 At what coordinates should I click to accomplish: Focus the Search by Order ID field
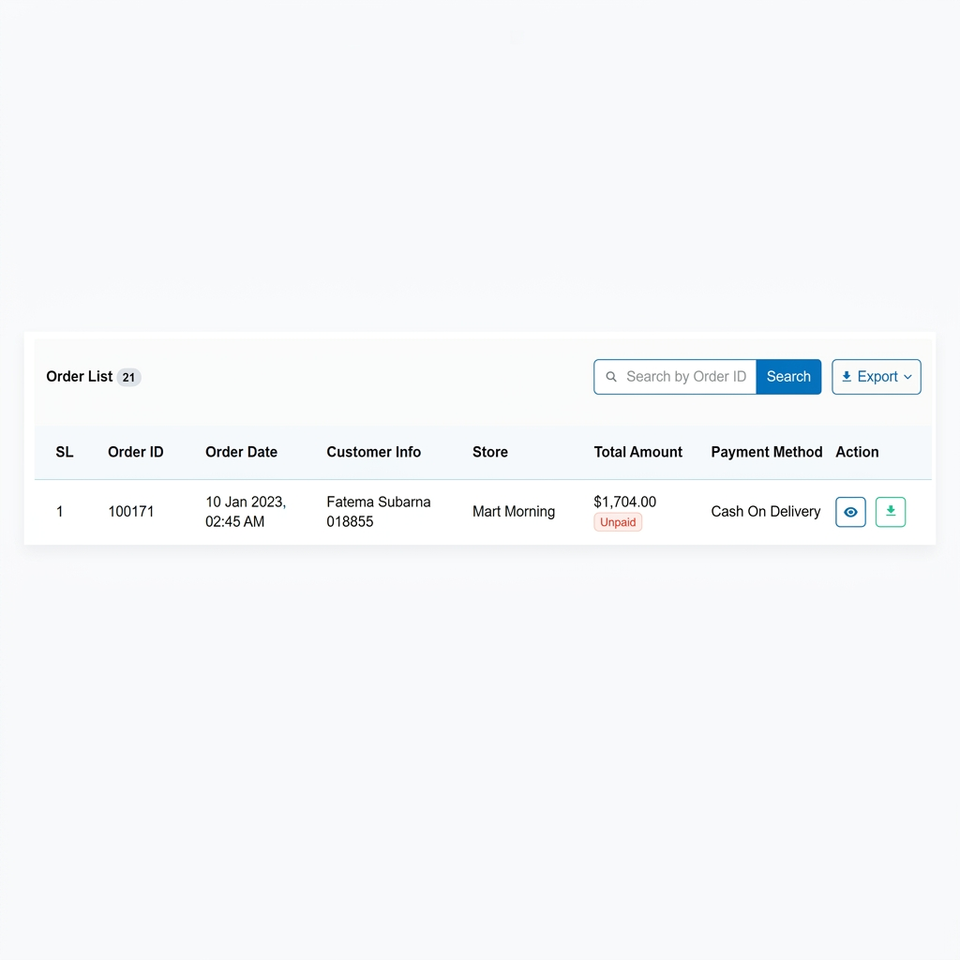click(675, 377)
